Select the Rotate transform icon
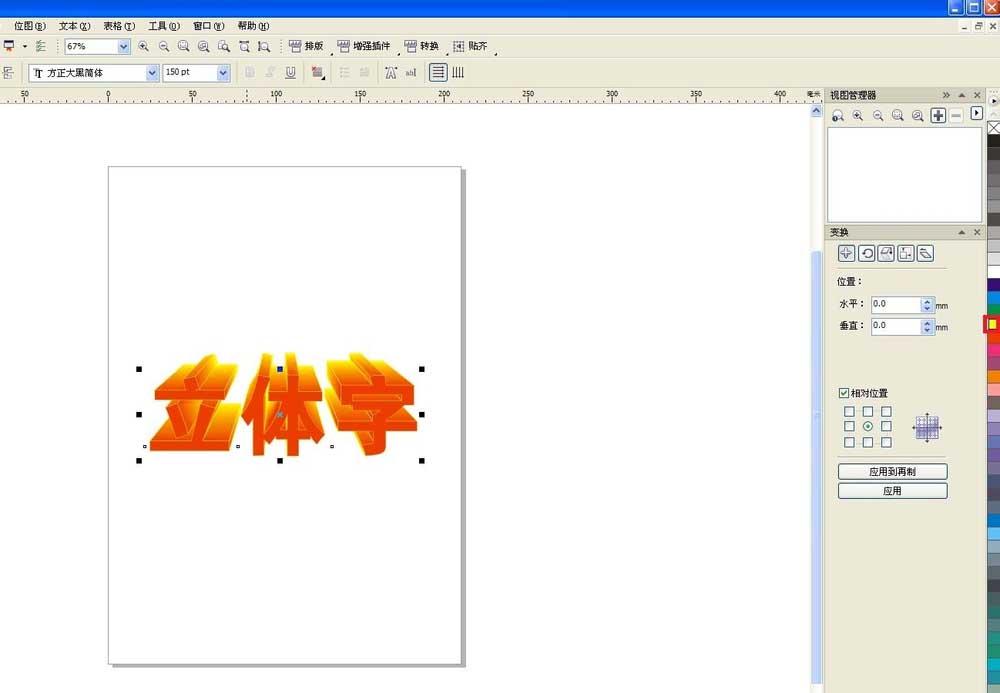The image size is (1000, 693). (866, 253)
